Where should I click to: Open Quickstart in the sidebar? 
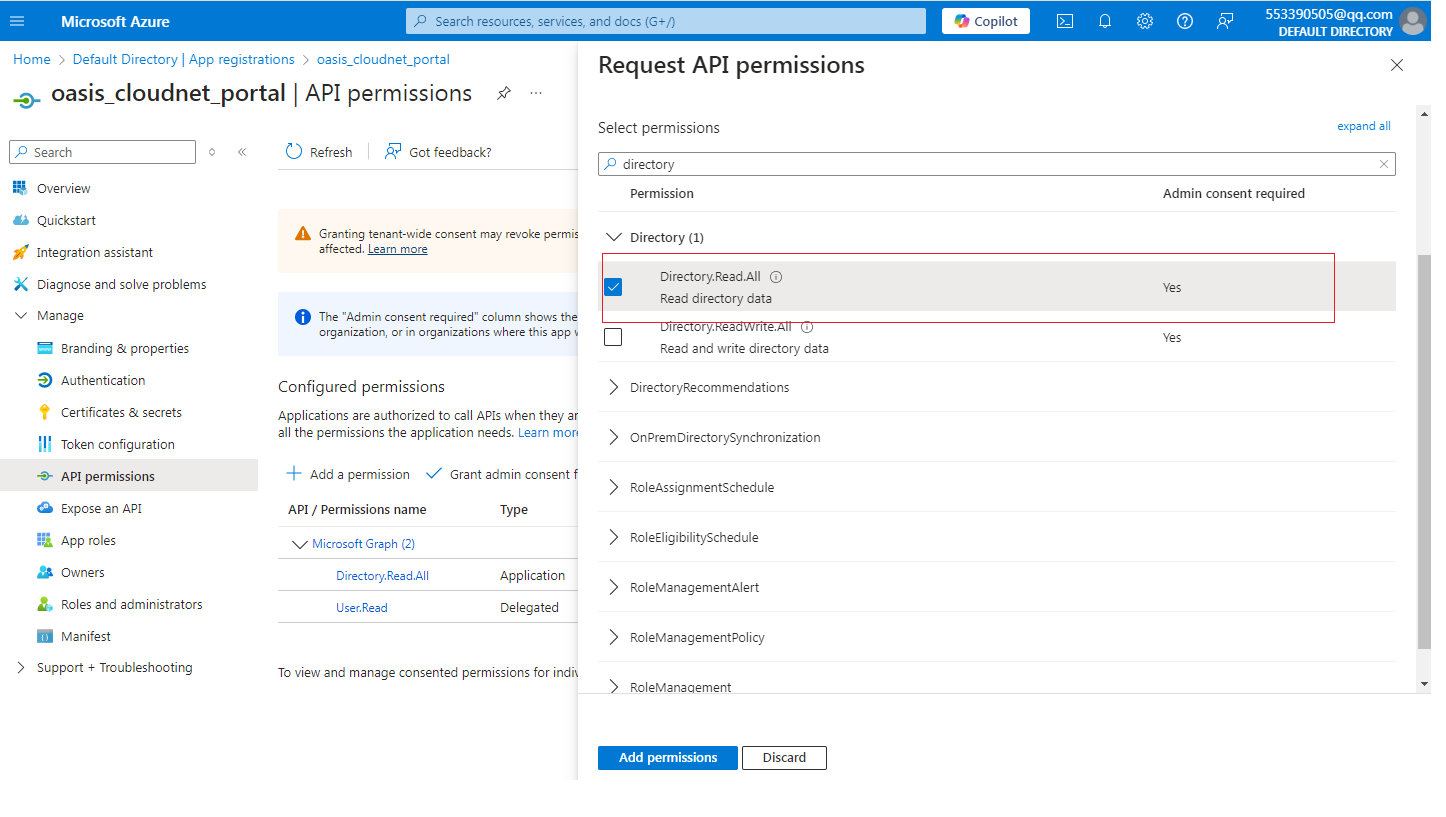[x=66, y=220]
